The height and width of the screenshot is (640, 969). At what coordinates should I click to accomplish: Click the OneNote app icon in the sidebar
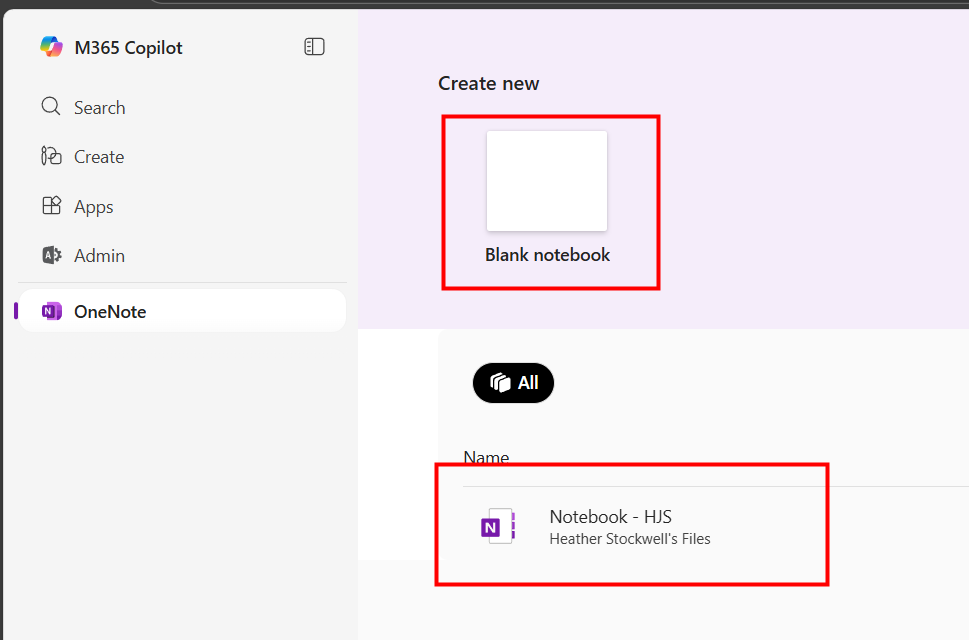point(51,311)
